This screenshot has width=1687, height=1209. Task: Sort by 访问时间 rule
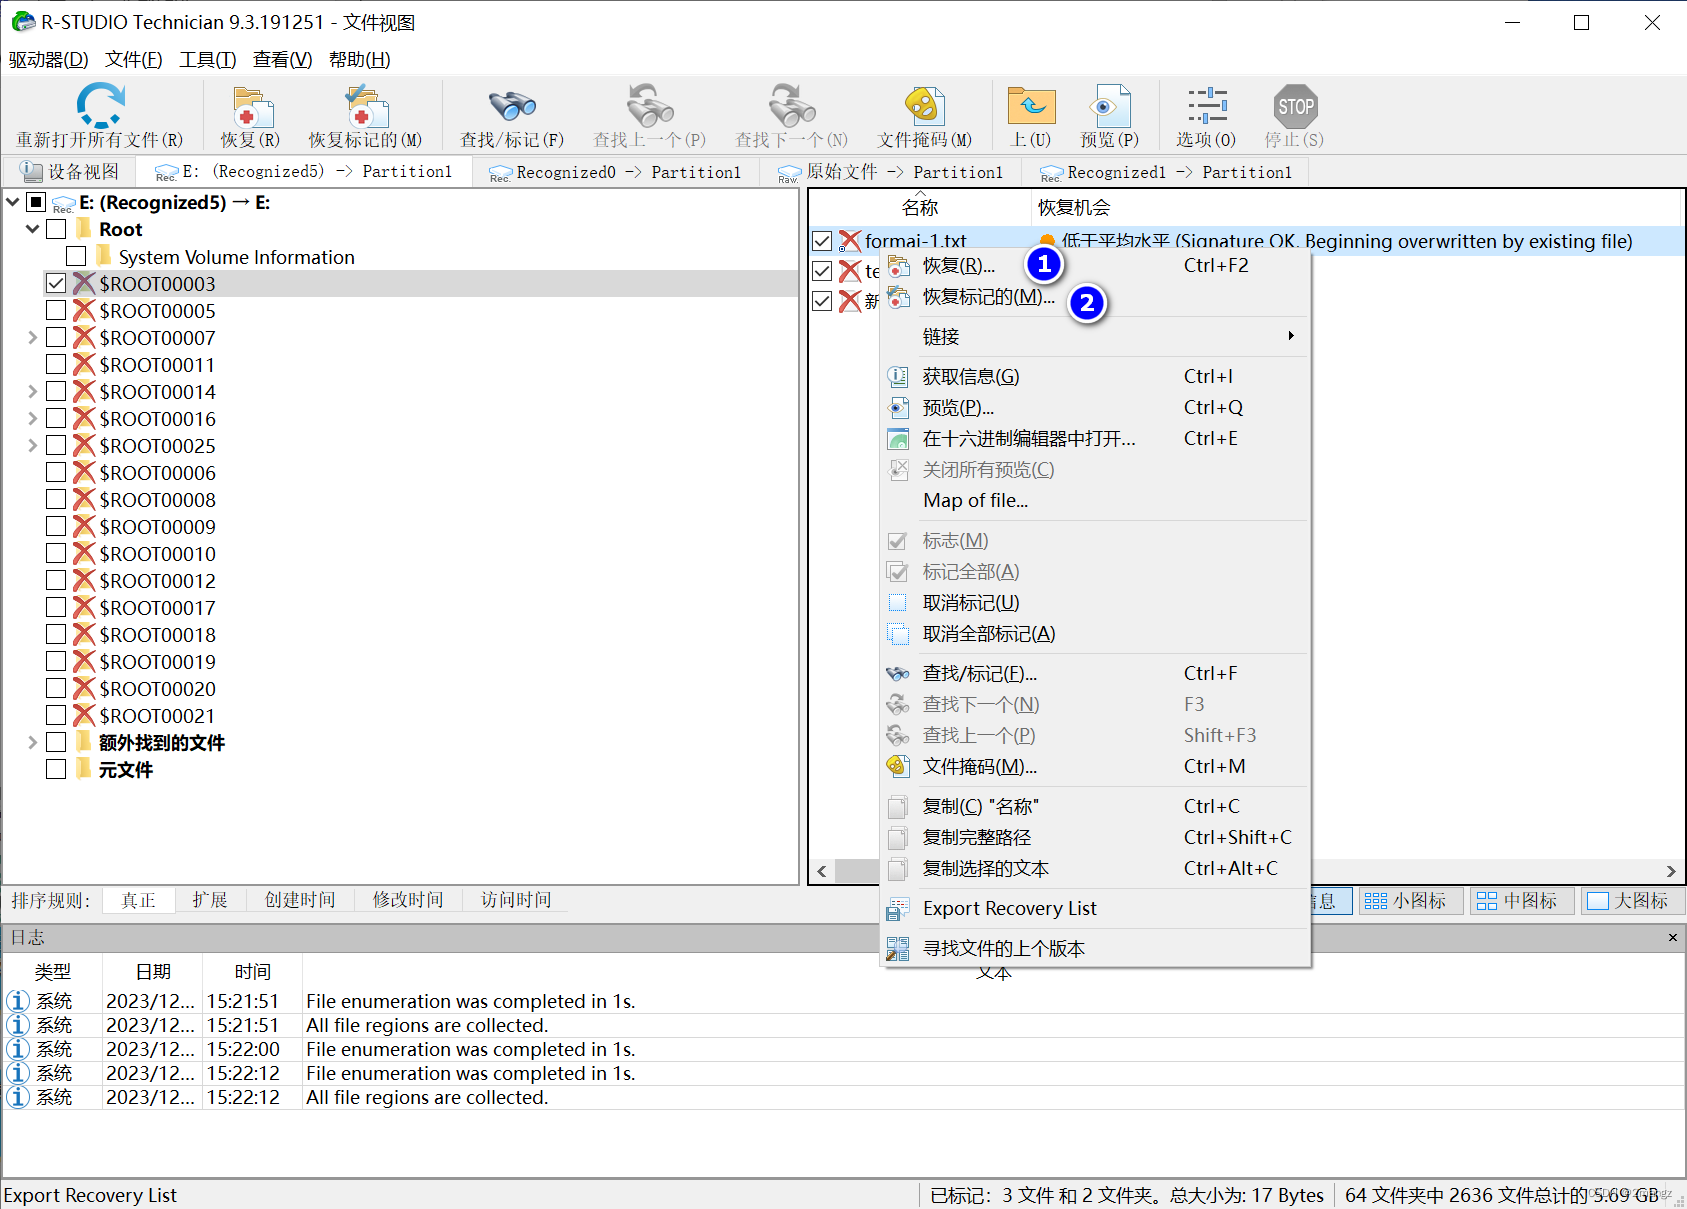click(x=516, y=900)
